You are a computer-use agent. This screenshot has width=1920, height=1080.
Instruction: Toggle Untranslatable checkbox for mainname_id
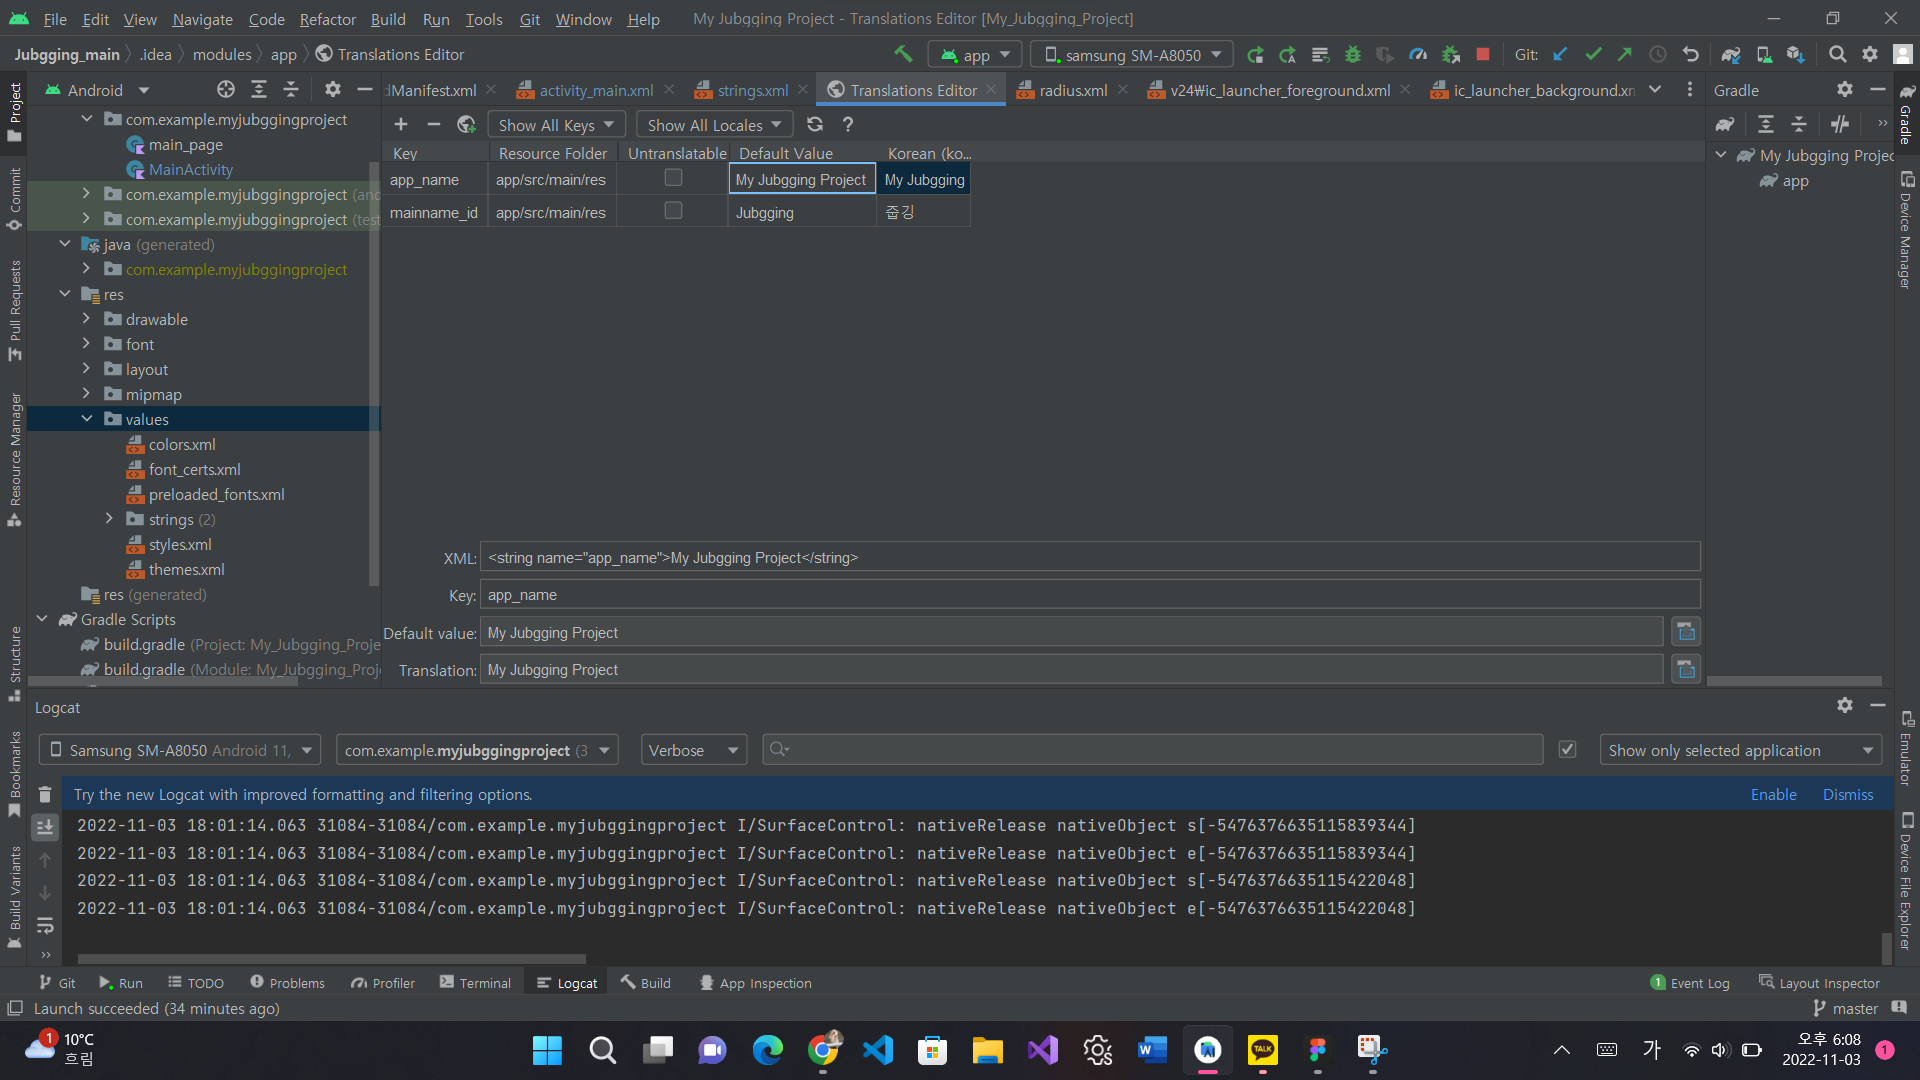[x=673, y=210]
